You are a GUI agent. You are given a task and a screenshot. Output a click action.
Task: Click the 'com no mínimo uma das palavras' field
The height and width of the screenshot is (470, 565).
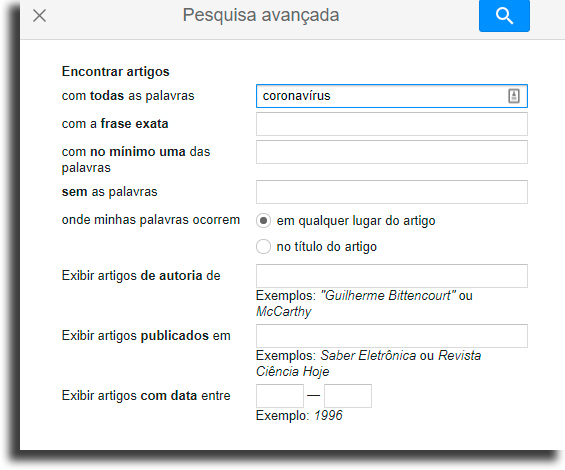pos(392,152)
